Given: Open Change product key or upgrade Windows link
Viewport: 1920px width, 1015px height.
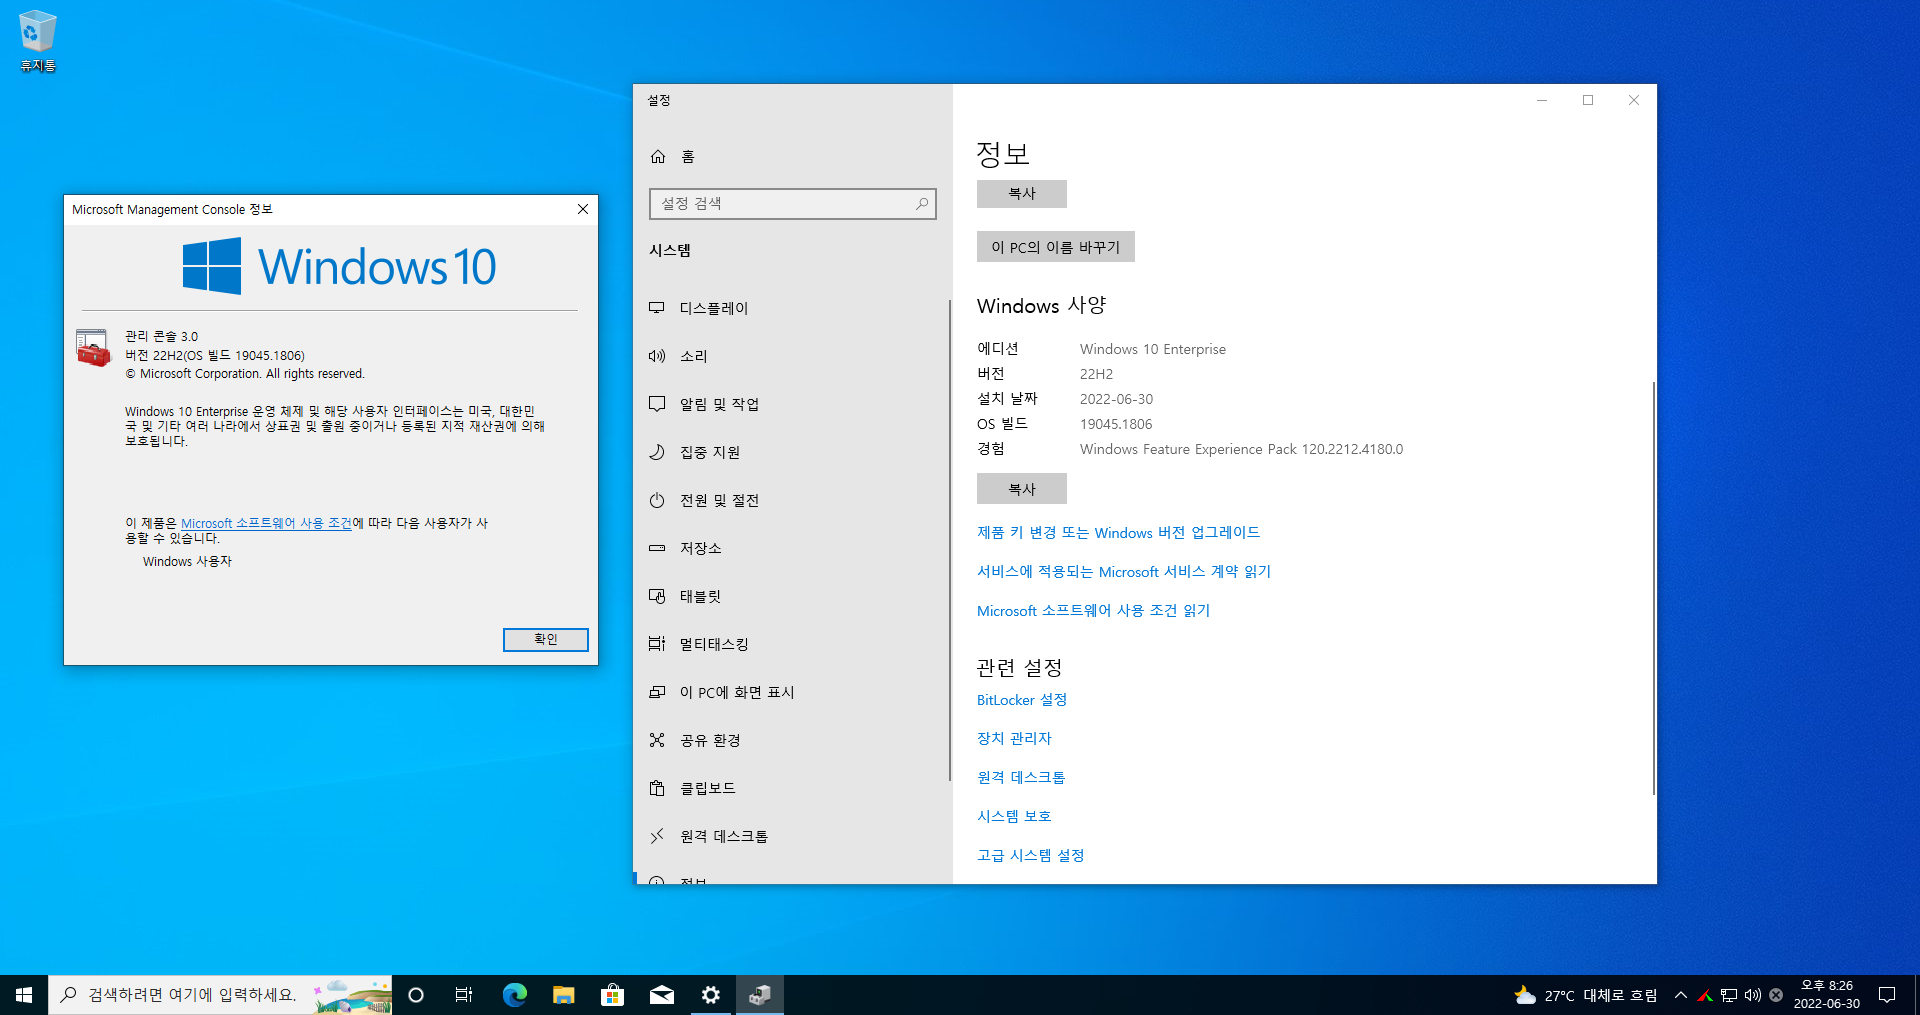Looking at the screenshot, I should [1118, 533].
